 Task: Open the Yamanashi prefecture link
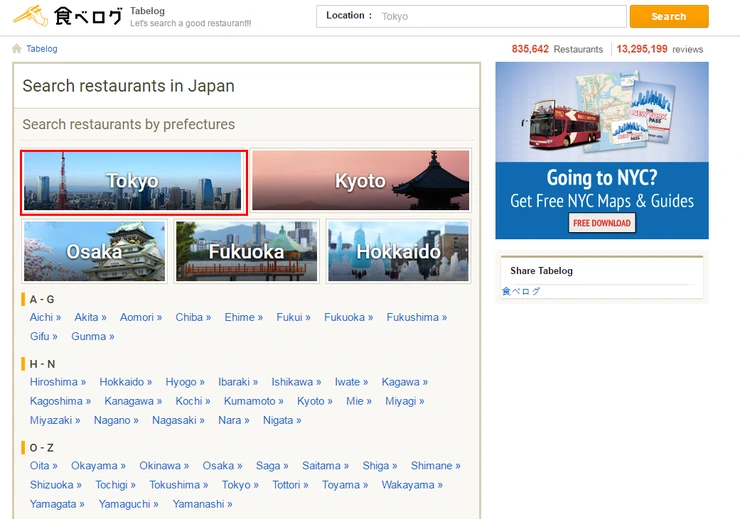point(202,504)
